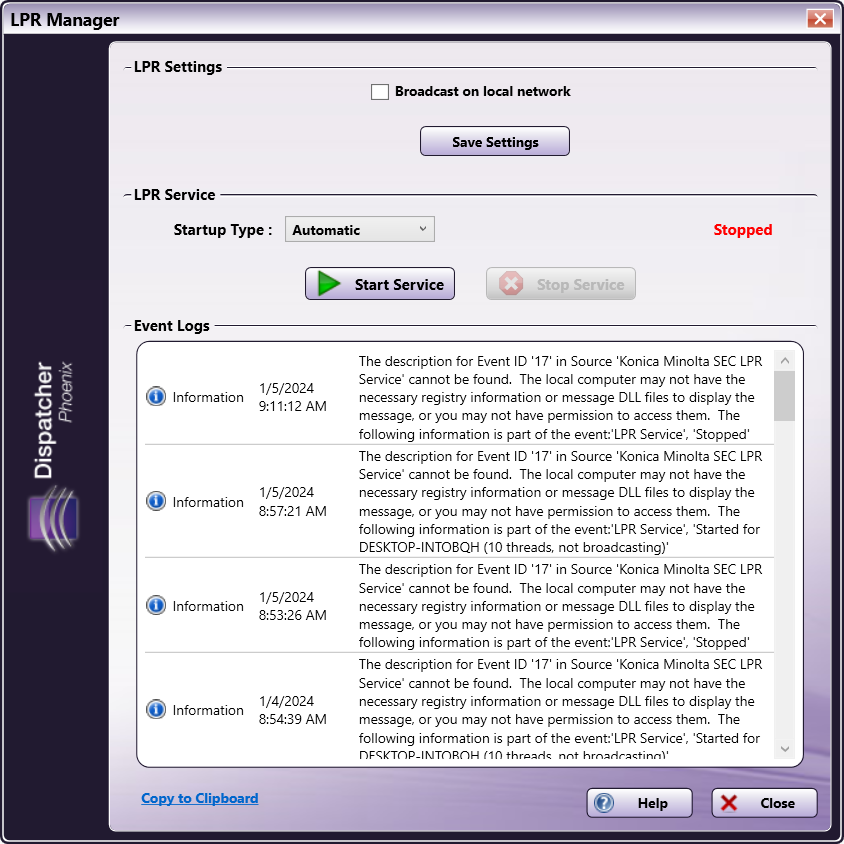Viewport: 844px width, 844px height.
Task: Select the 1/5/2024 8:57:21 AM timestamp
Action: pos(292,502)
